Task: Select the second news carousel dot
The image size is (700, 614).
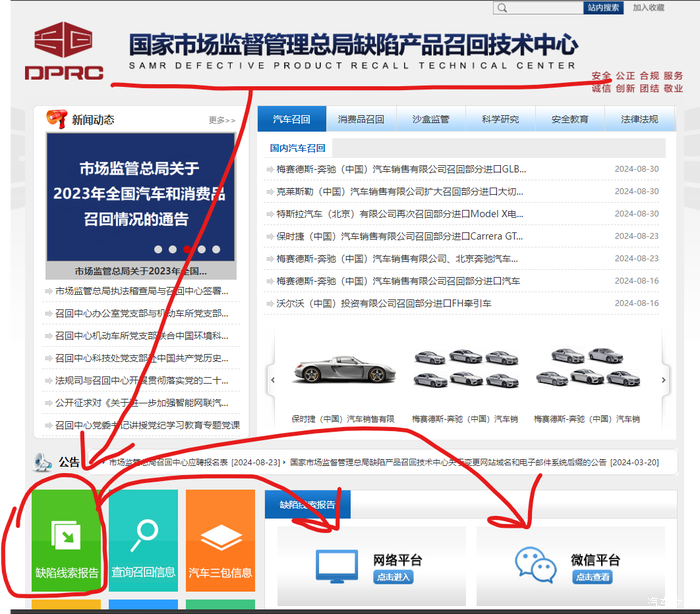Action: [173, 249]
